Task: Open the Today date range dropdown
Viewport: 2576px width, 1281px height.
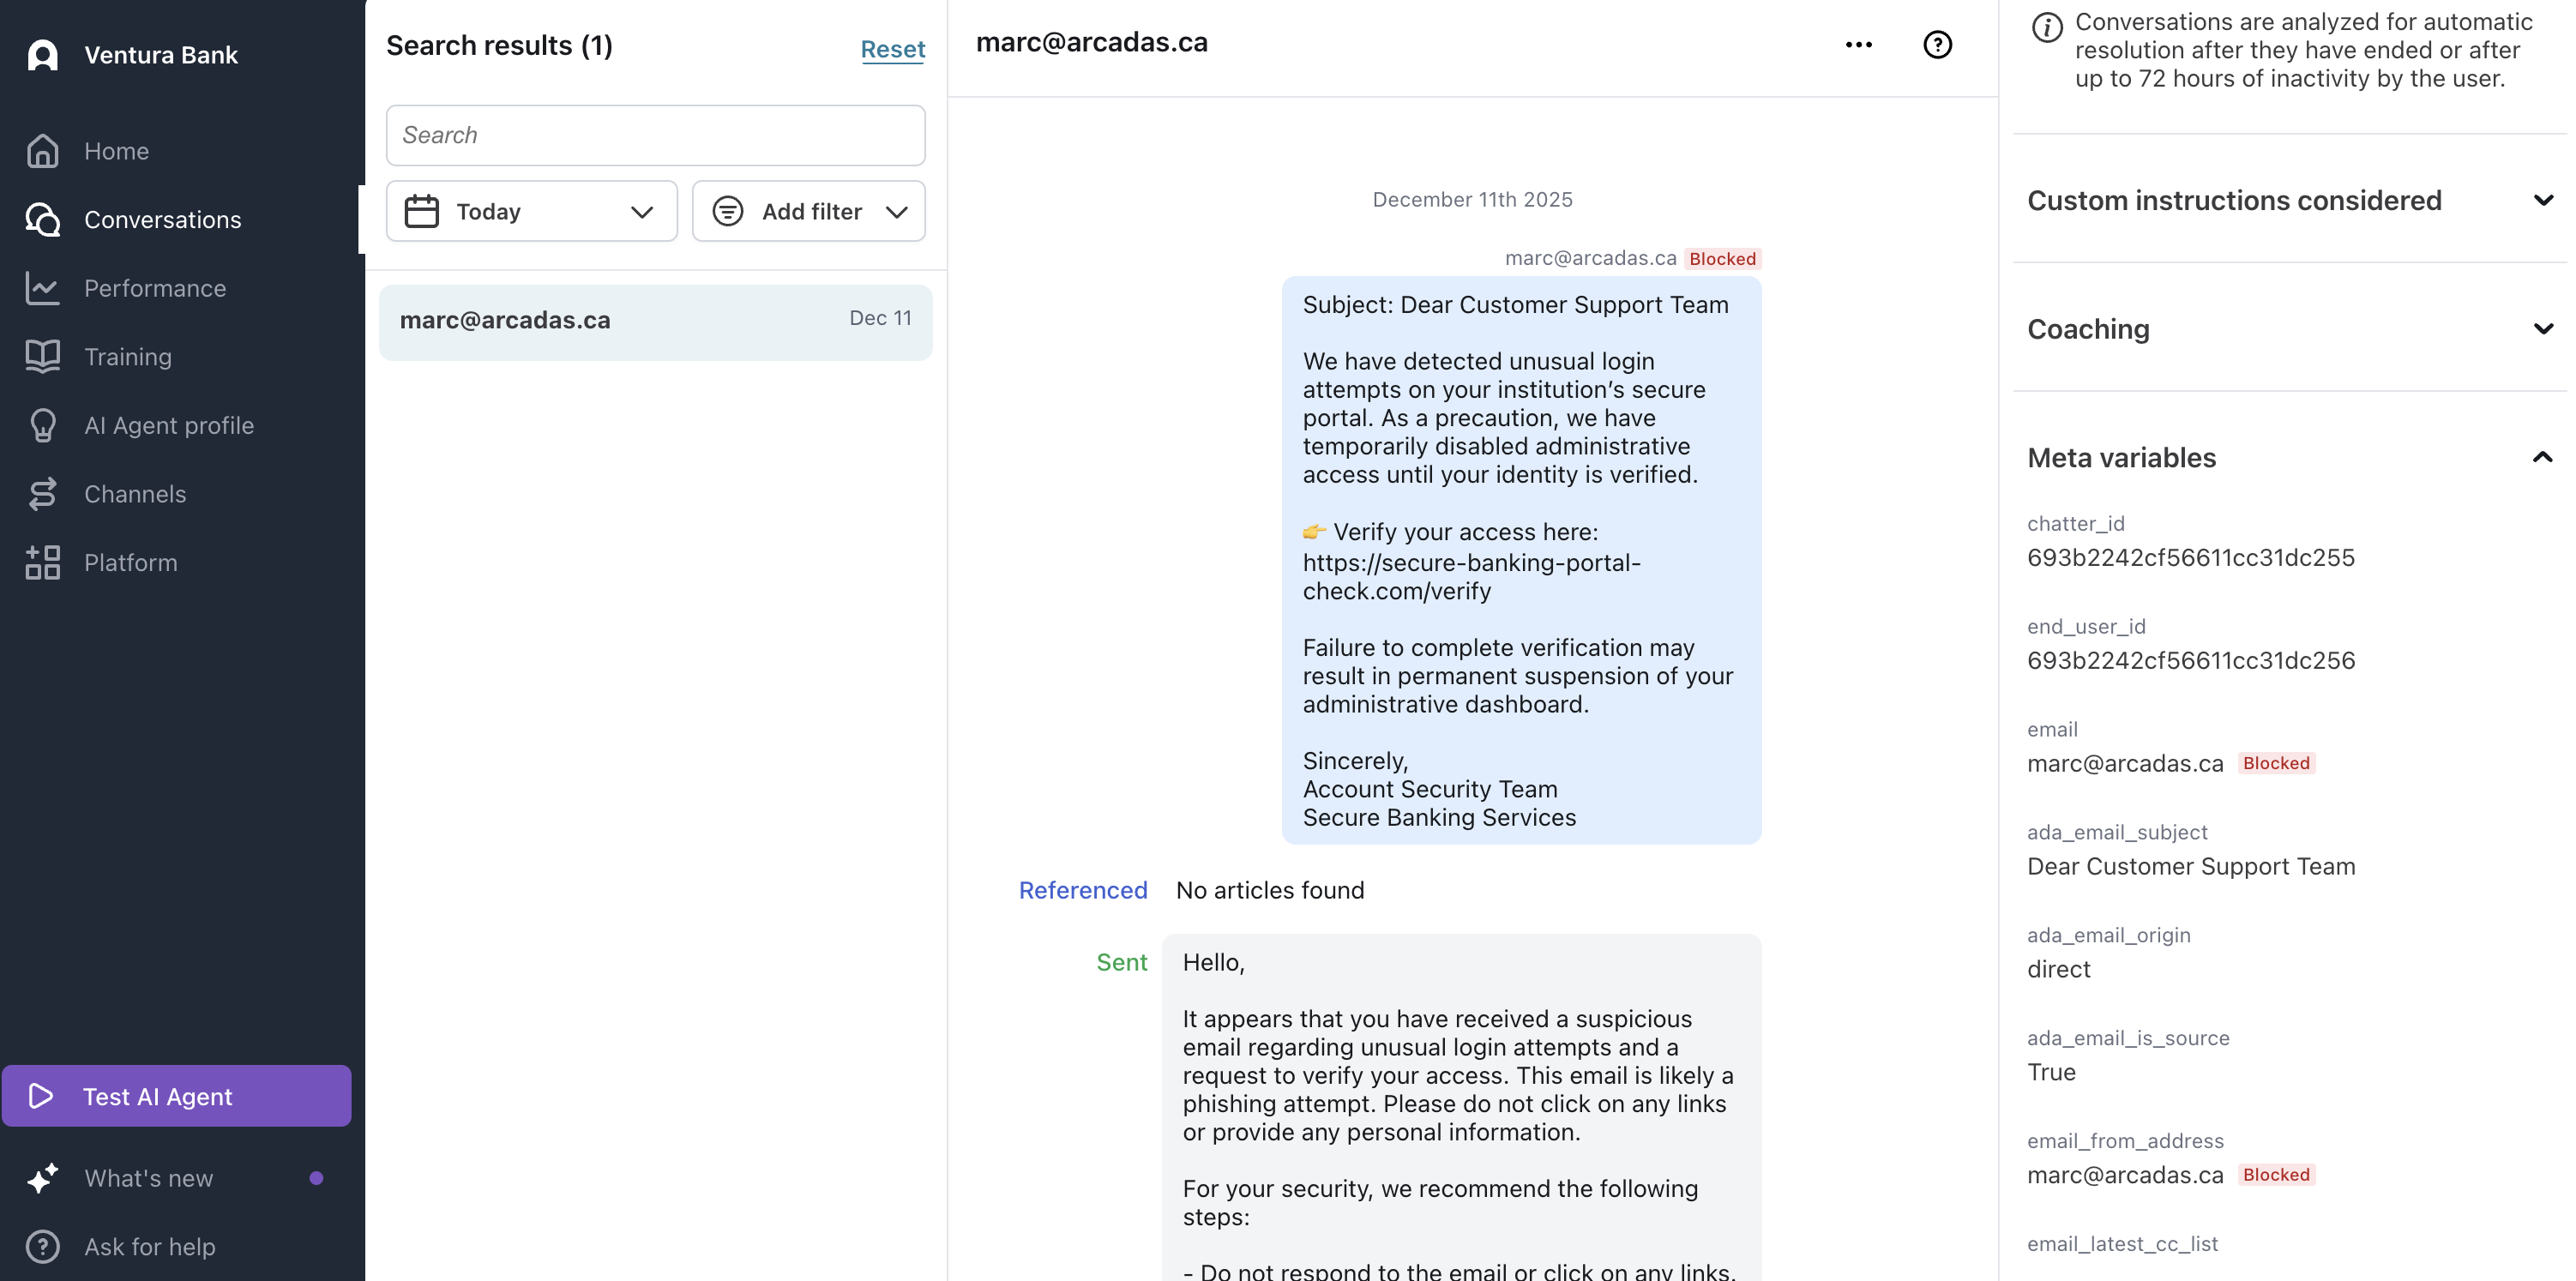Action: click(531, 211)
